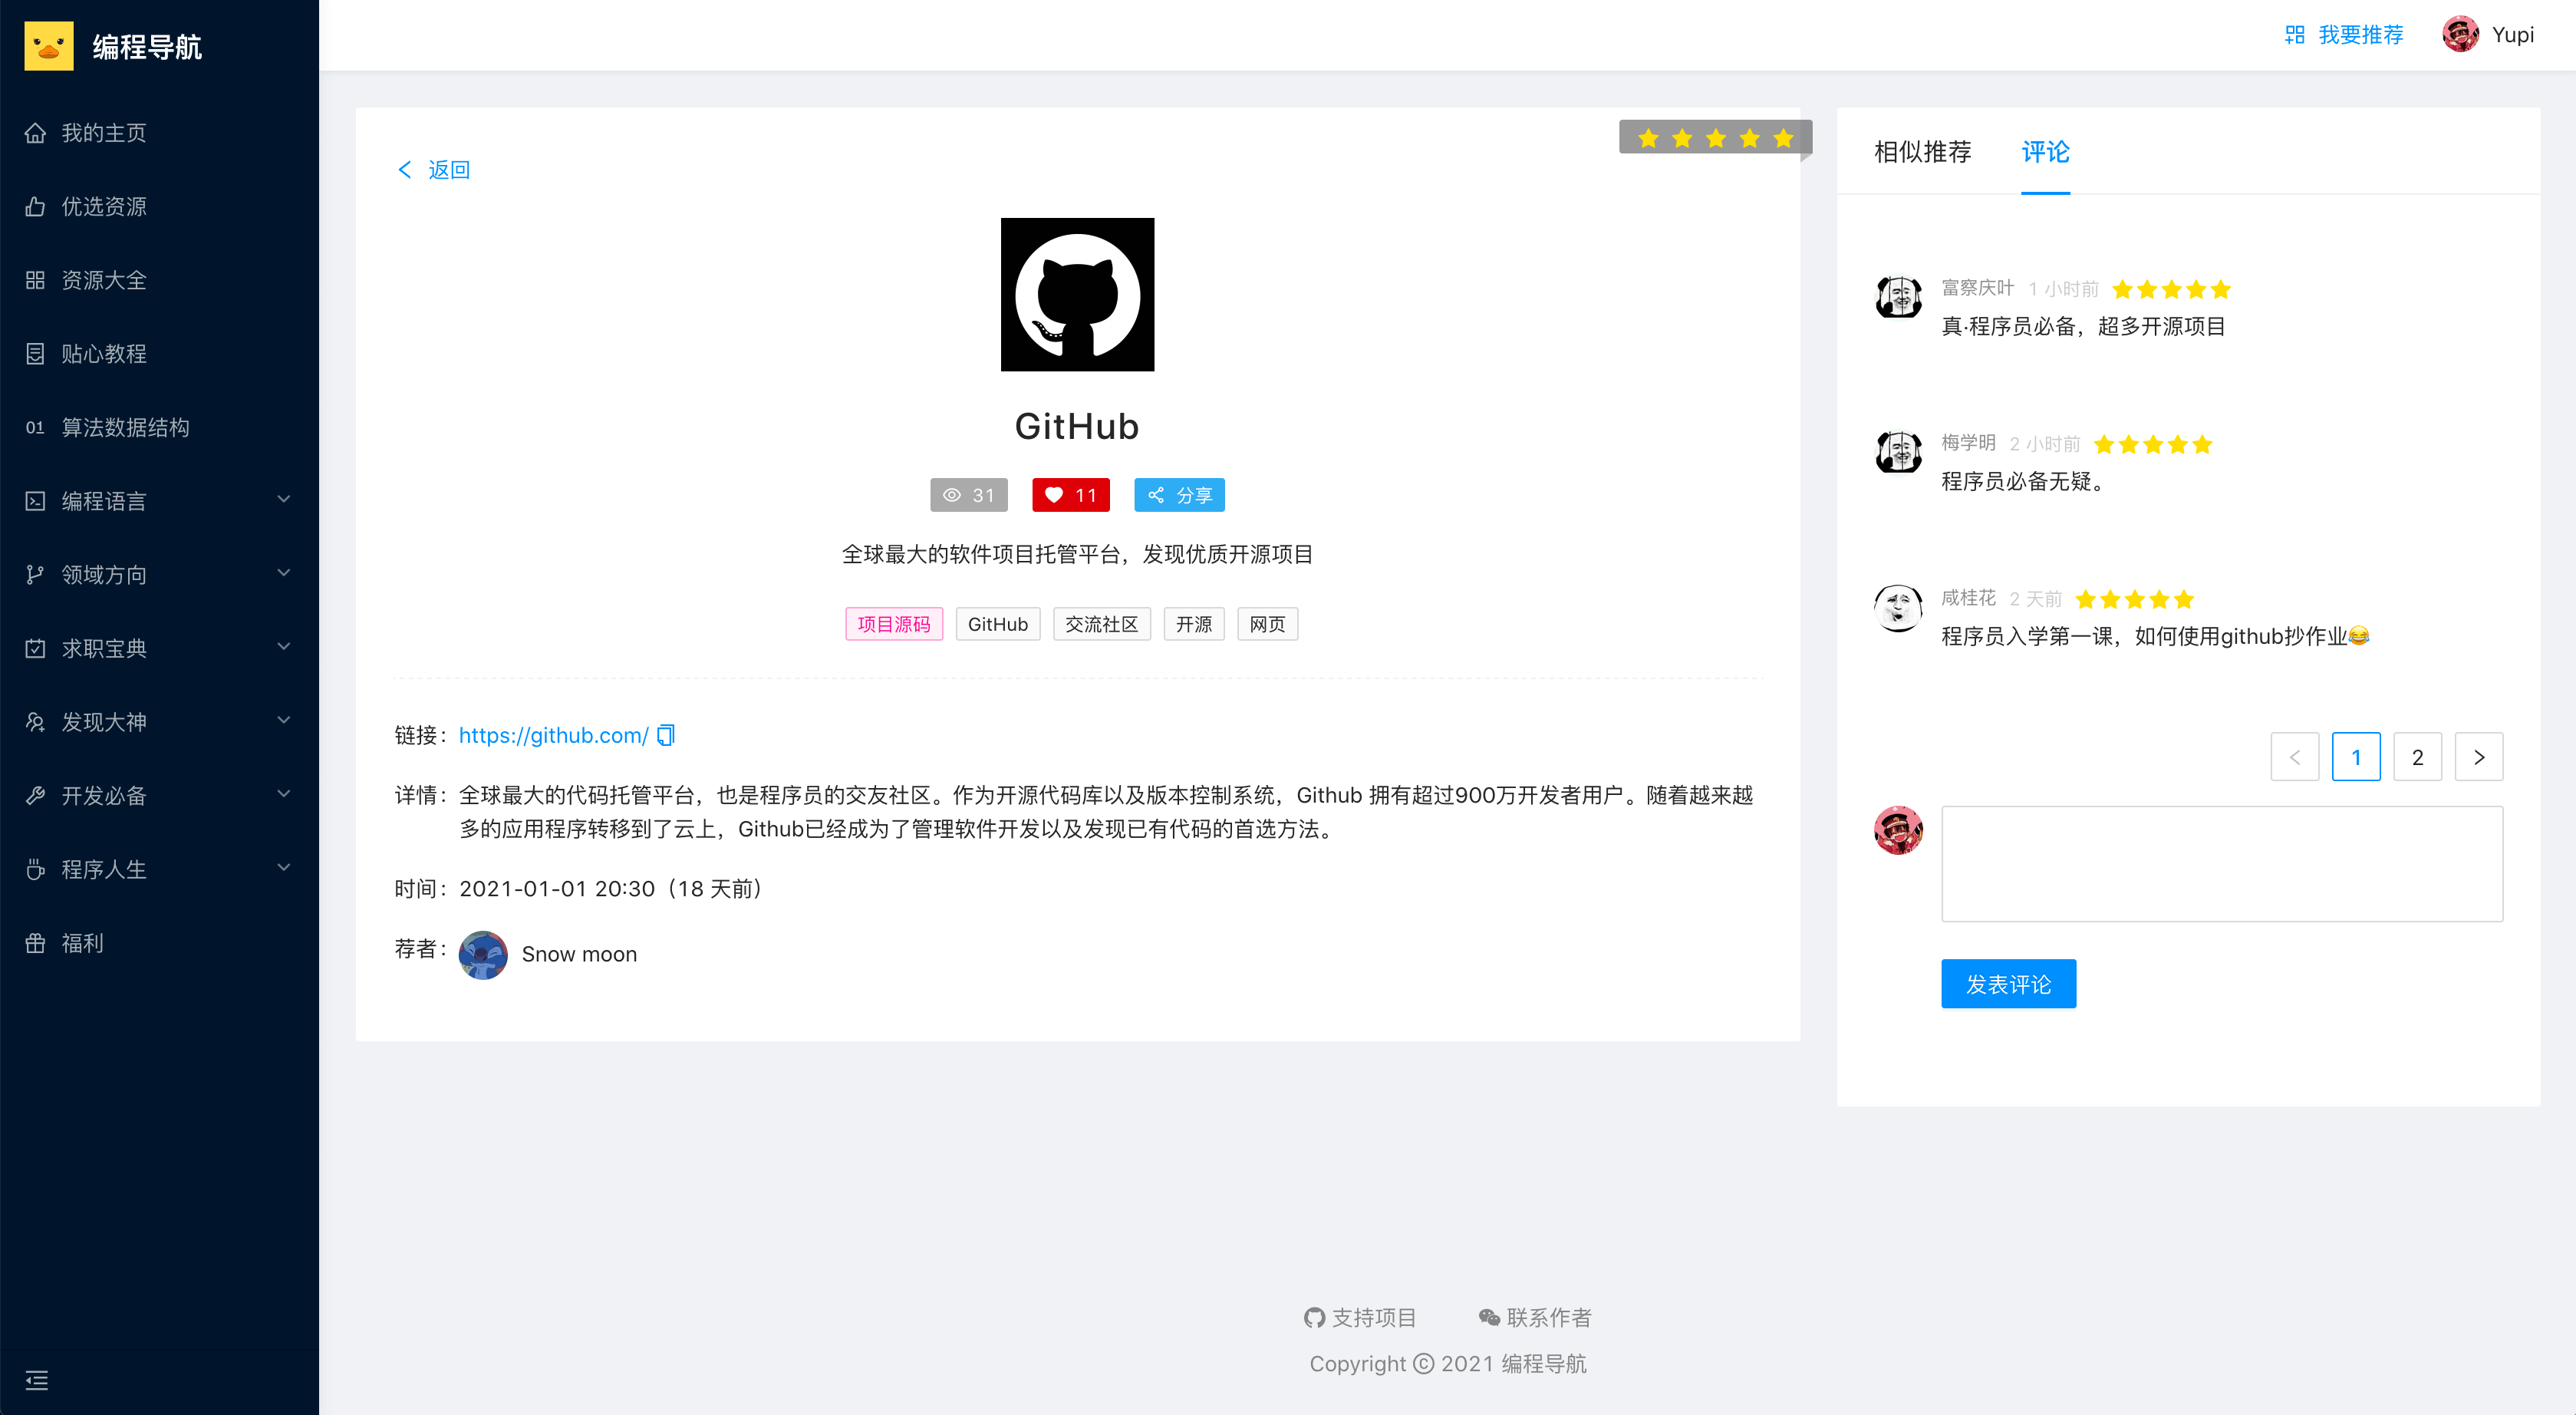The image size is (2576, 1415).
Task: Go to comments page 2
Action: tap(2417, 757)
